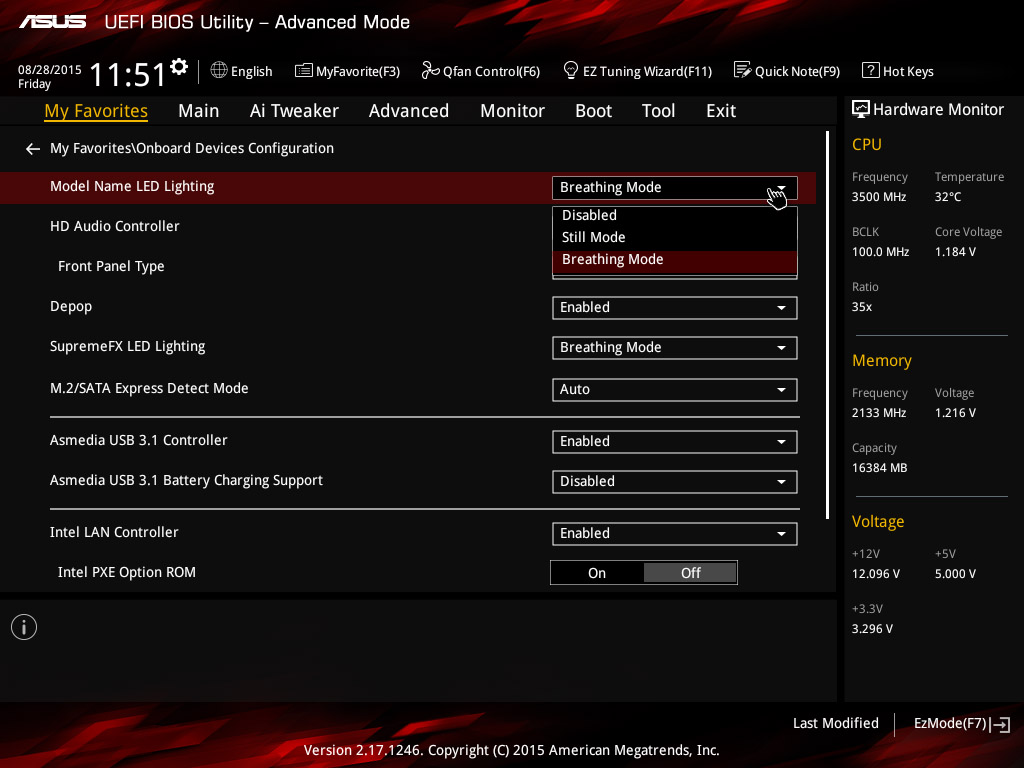Click the Hardware Monitor screen icon
Image resolution: width=1024 pixels, height=768 pixels.
(x=861, y=109)
